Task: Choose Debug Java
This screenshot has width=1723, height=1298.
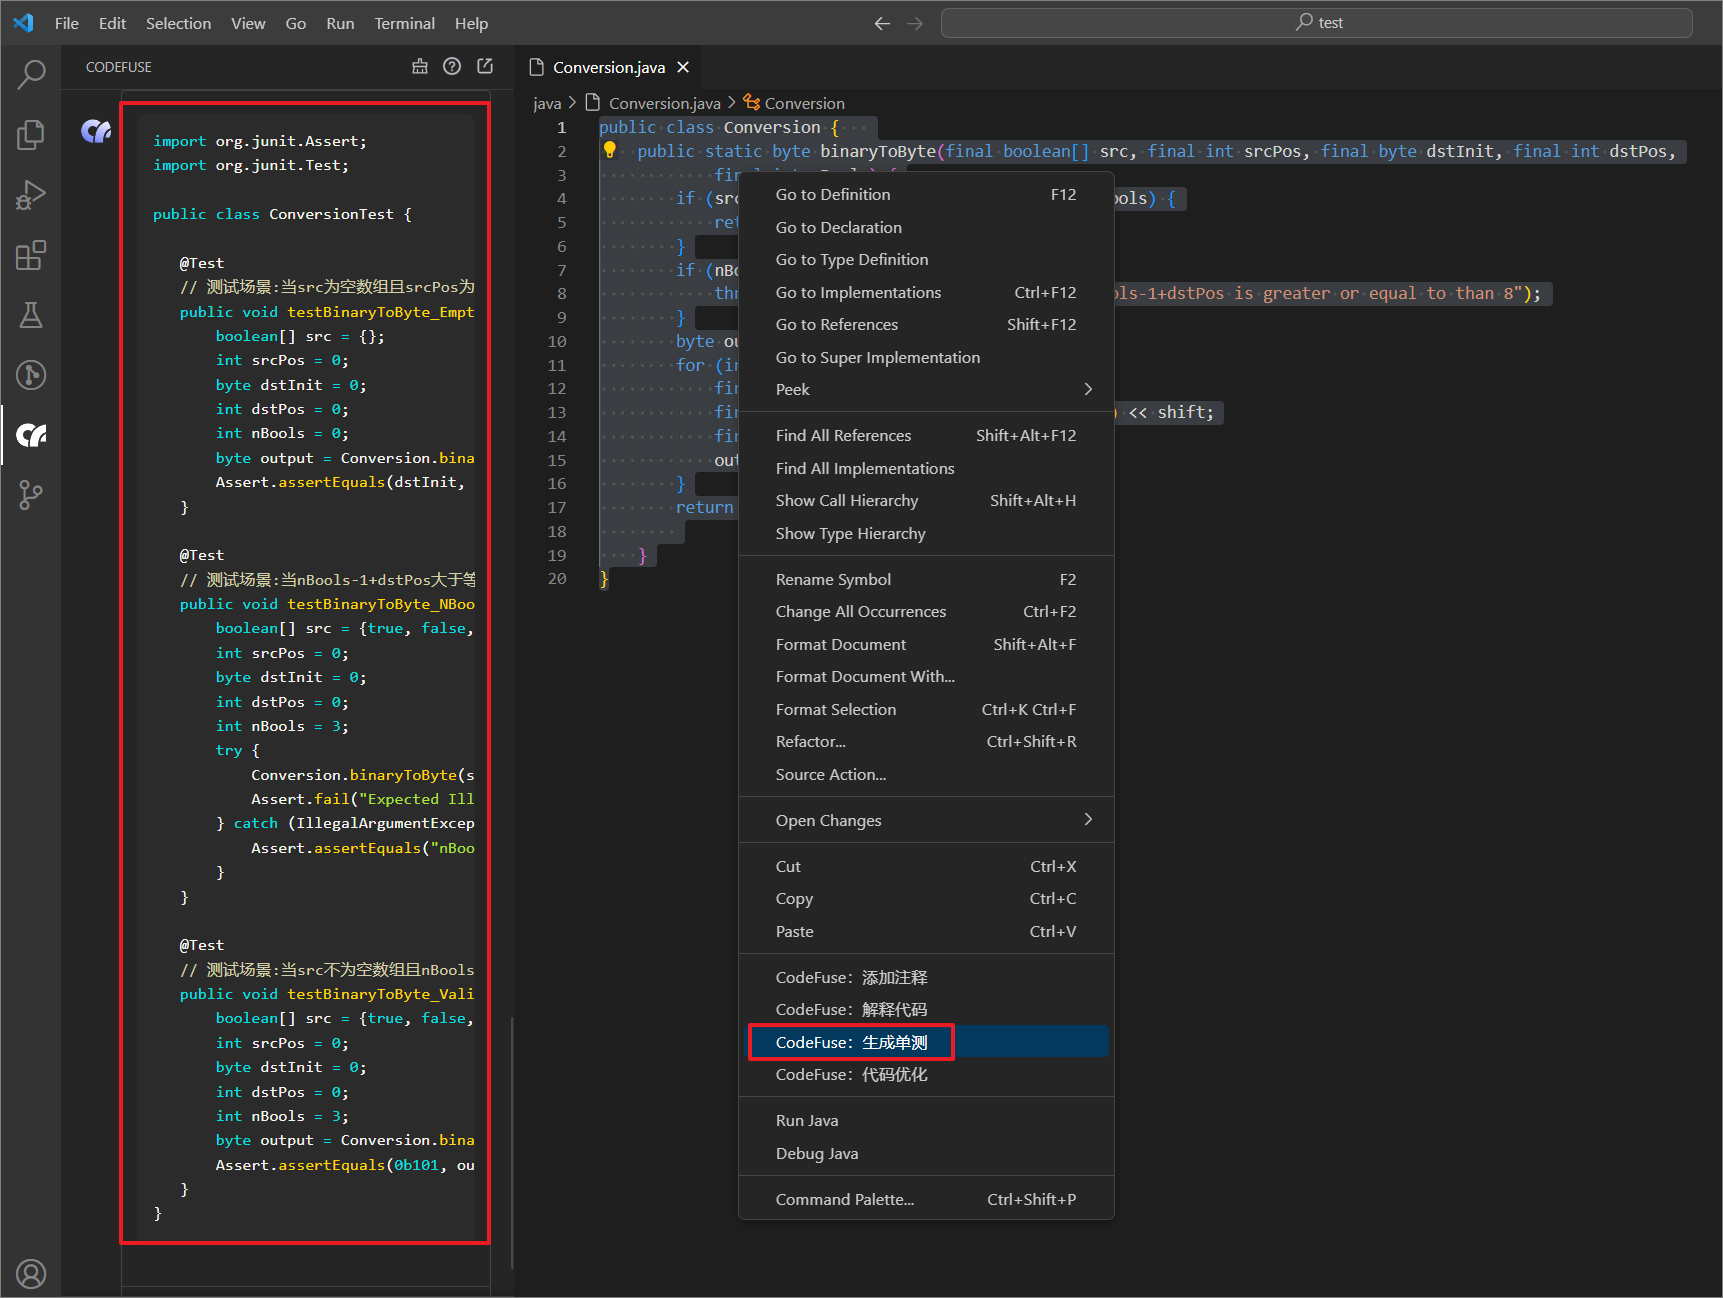Action: 926,1153
